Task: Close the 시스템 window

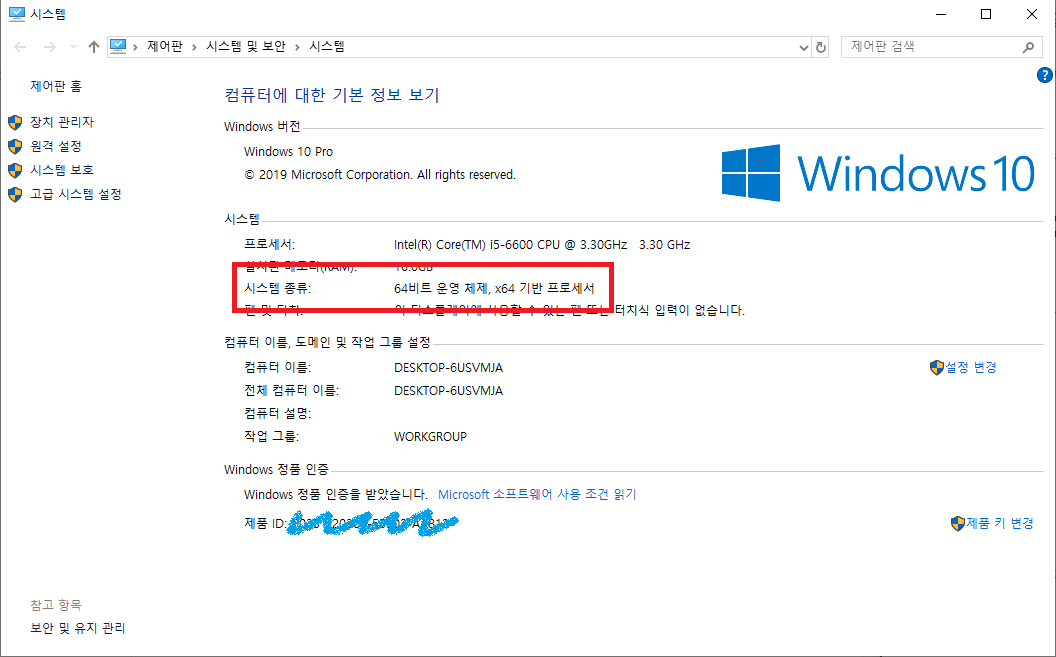Action: click(x=1032, y=14)
